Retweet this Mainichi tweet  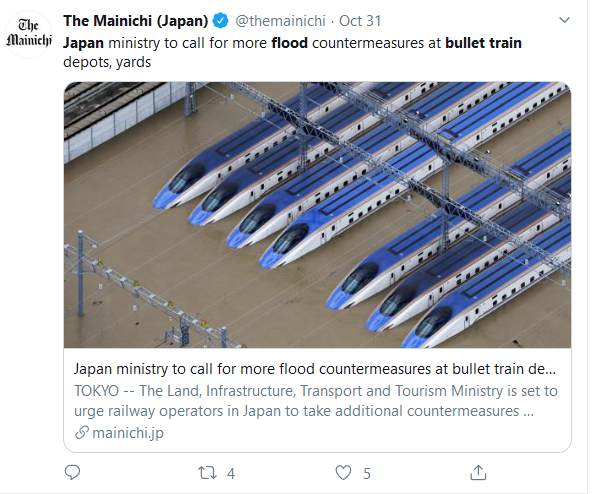205,472
